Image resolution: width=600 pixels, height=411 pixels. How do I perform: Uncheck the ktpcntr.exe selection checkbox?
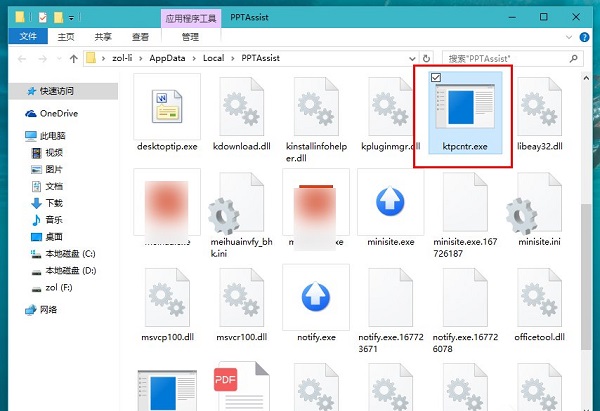(x=436, y=78)
